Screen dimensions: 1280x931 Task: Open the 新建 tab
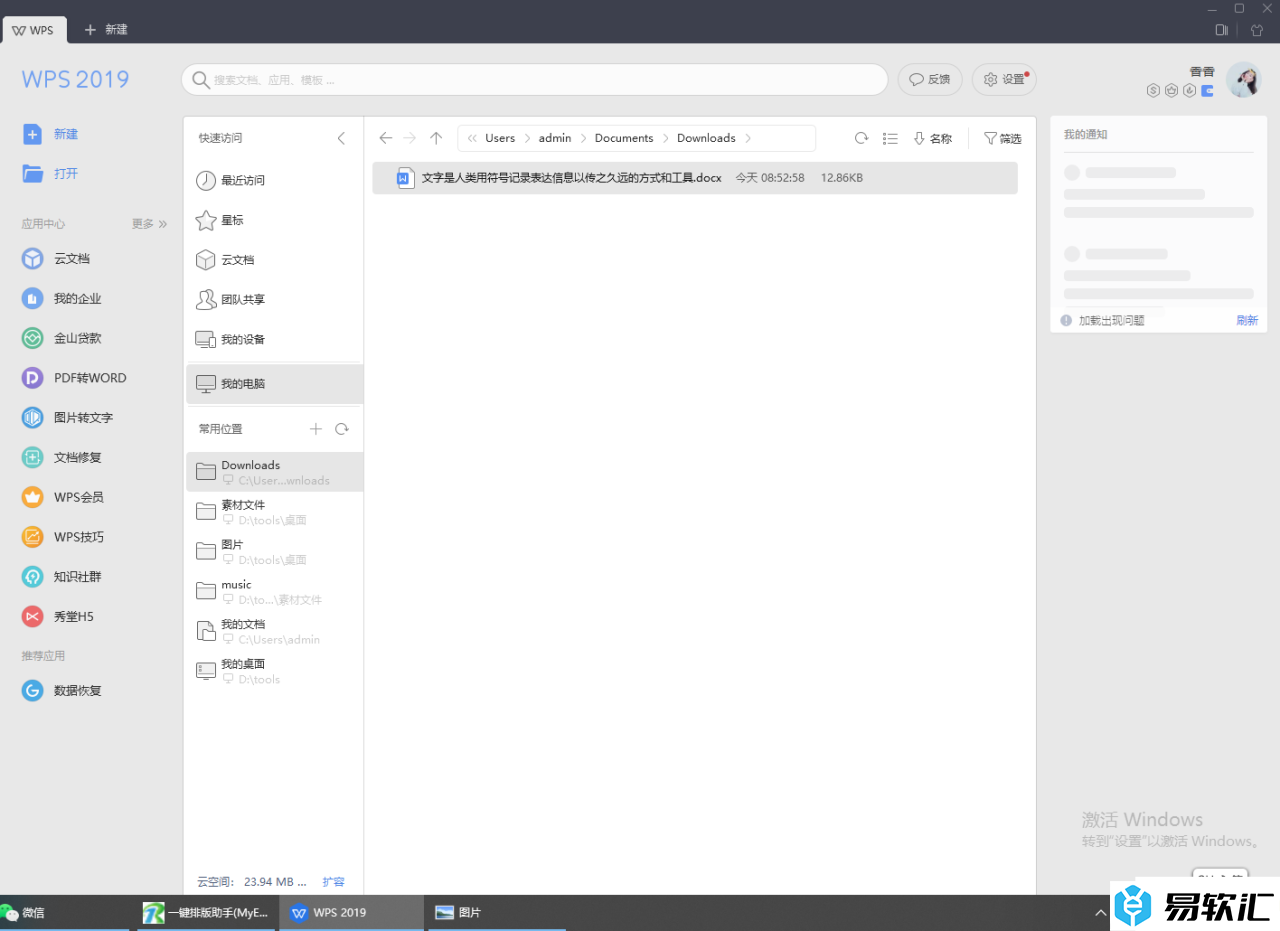pos(106,30)
